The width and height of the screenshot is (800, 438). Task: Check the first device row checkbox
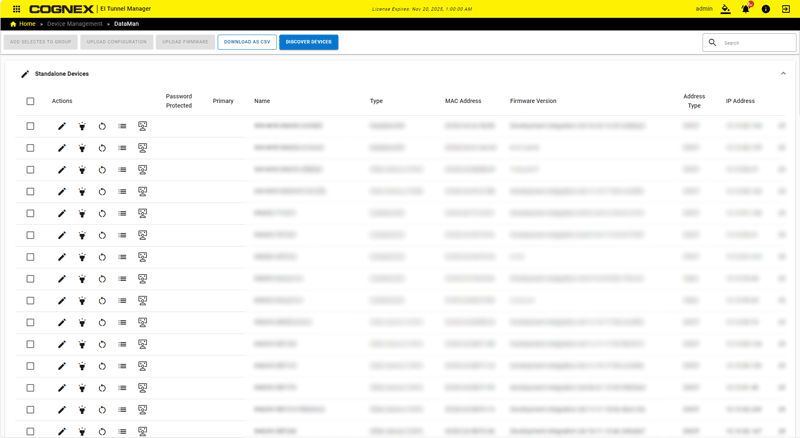[30, 126]
